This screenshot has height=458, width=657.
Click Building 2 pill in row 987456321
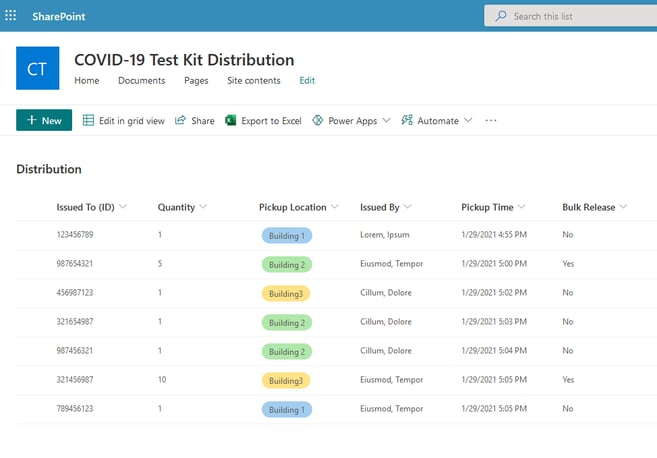(287, 352)
